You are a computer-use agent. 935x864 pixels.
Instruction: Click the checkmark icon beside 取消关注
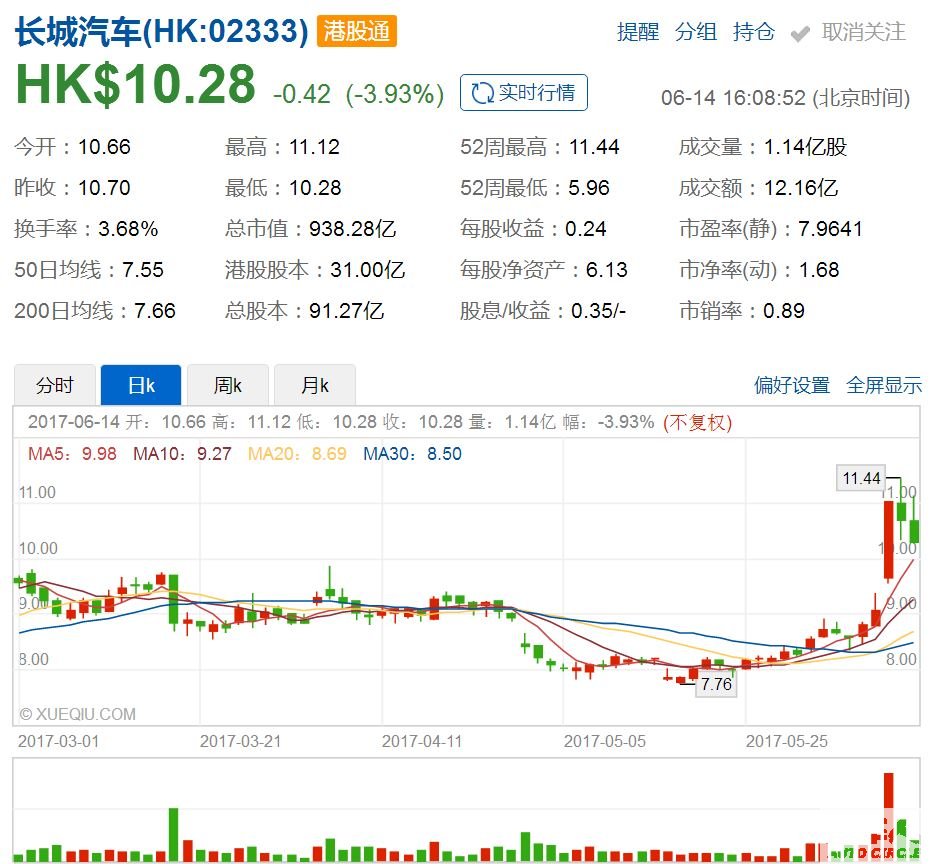(800, 34)
